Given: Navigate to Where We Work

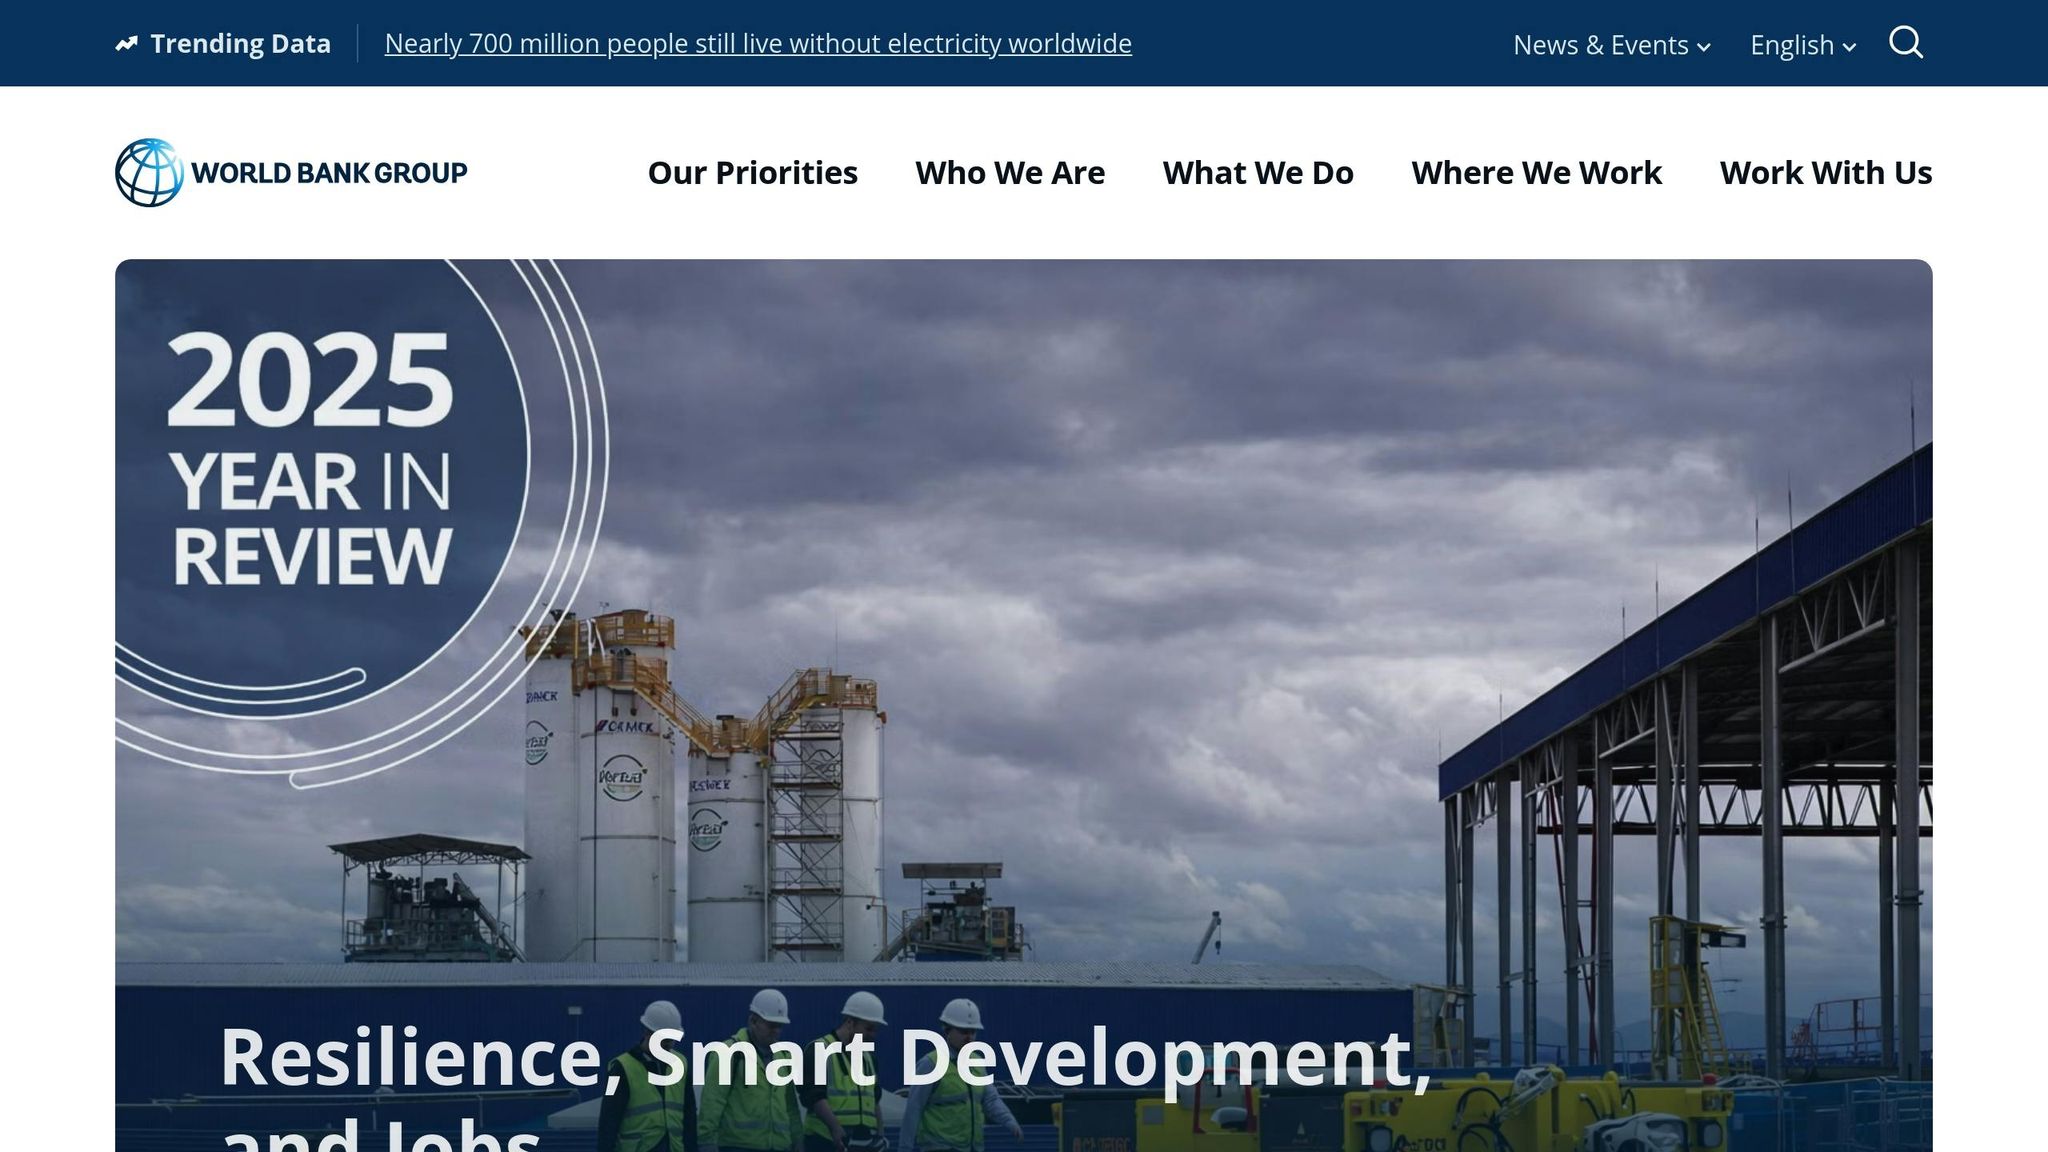Looking at the screenshot, I should point(1536,173).
